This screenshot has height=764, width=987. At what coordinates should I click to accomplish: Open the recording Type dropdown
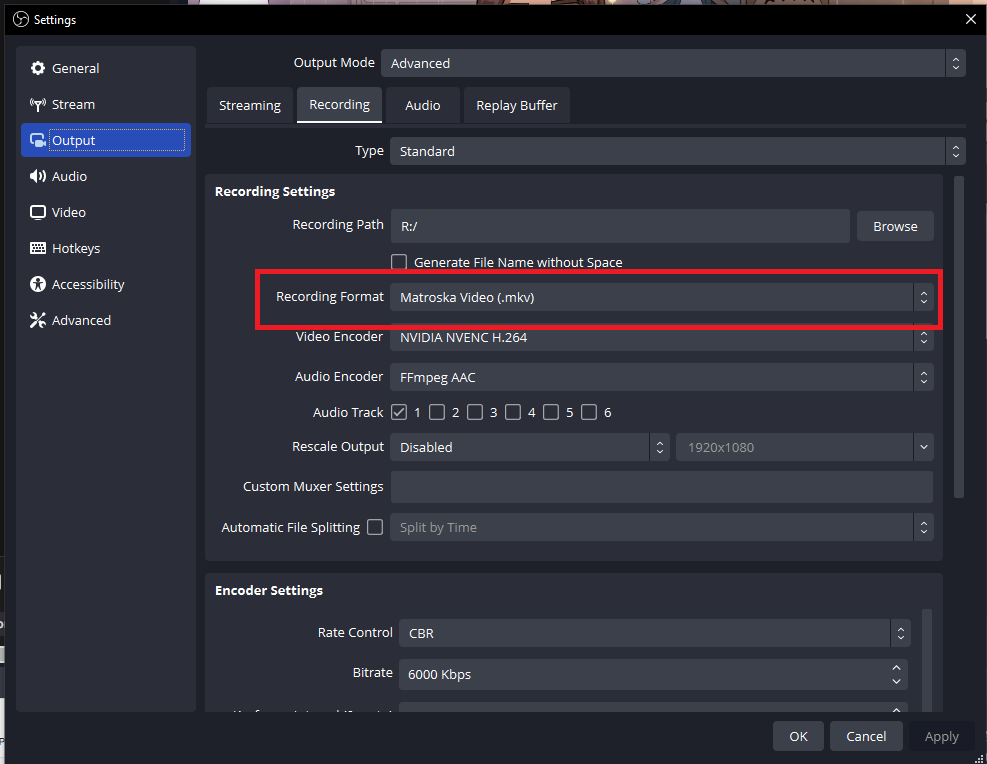pyautogui.click(x=677, y=151)
